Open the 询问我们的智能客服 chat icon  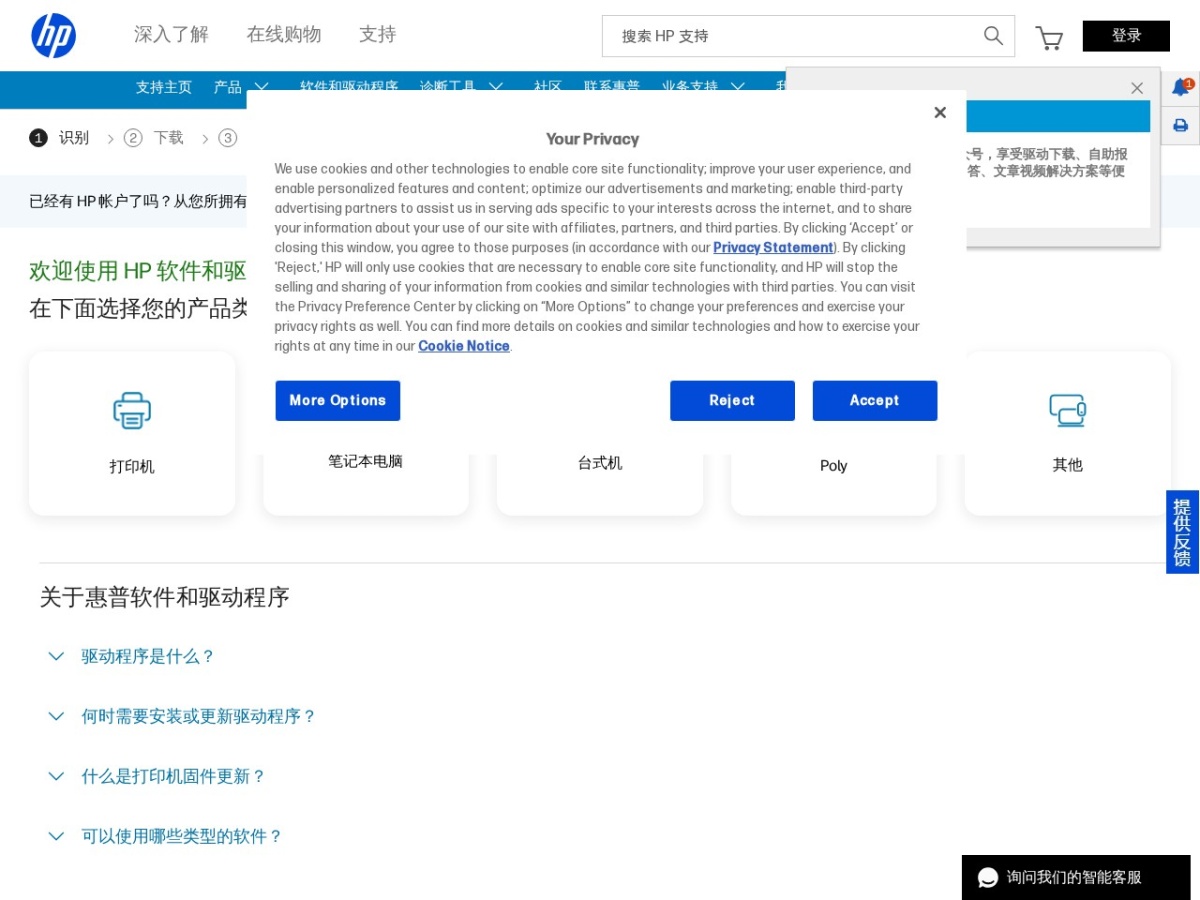[x=988, y=877]
